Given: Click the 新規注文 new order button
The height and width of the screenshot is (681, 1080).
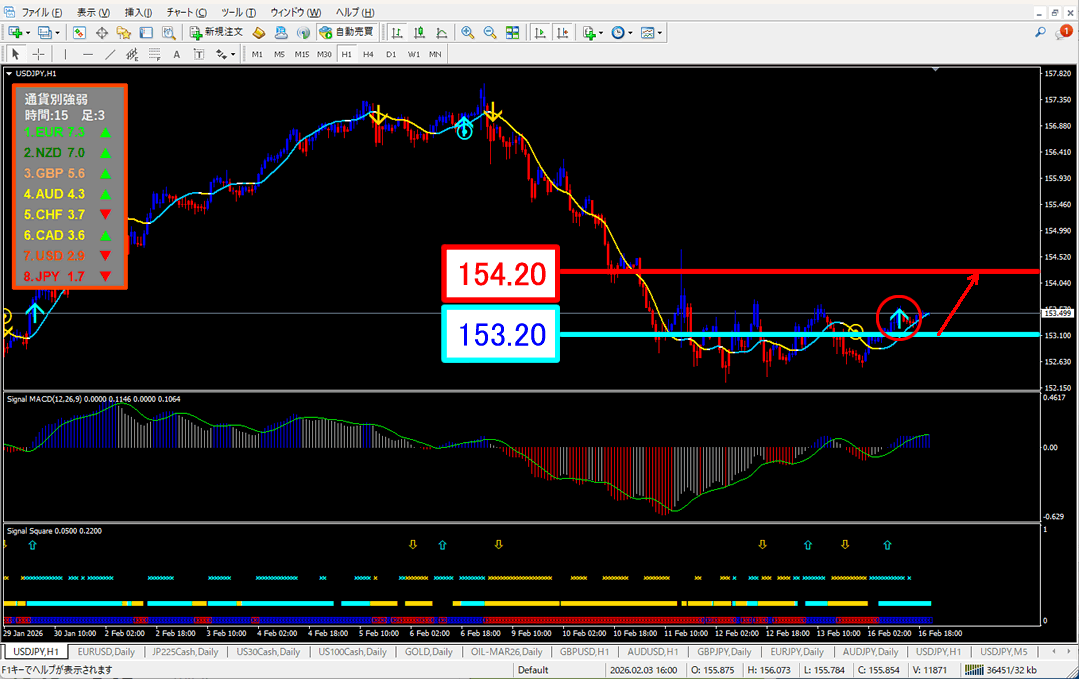Looking at the screenshot, I should tap(217, 32).
